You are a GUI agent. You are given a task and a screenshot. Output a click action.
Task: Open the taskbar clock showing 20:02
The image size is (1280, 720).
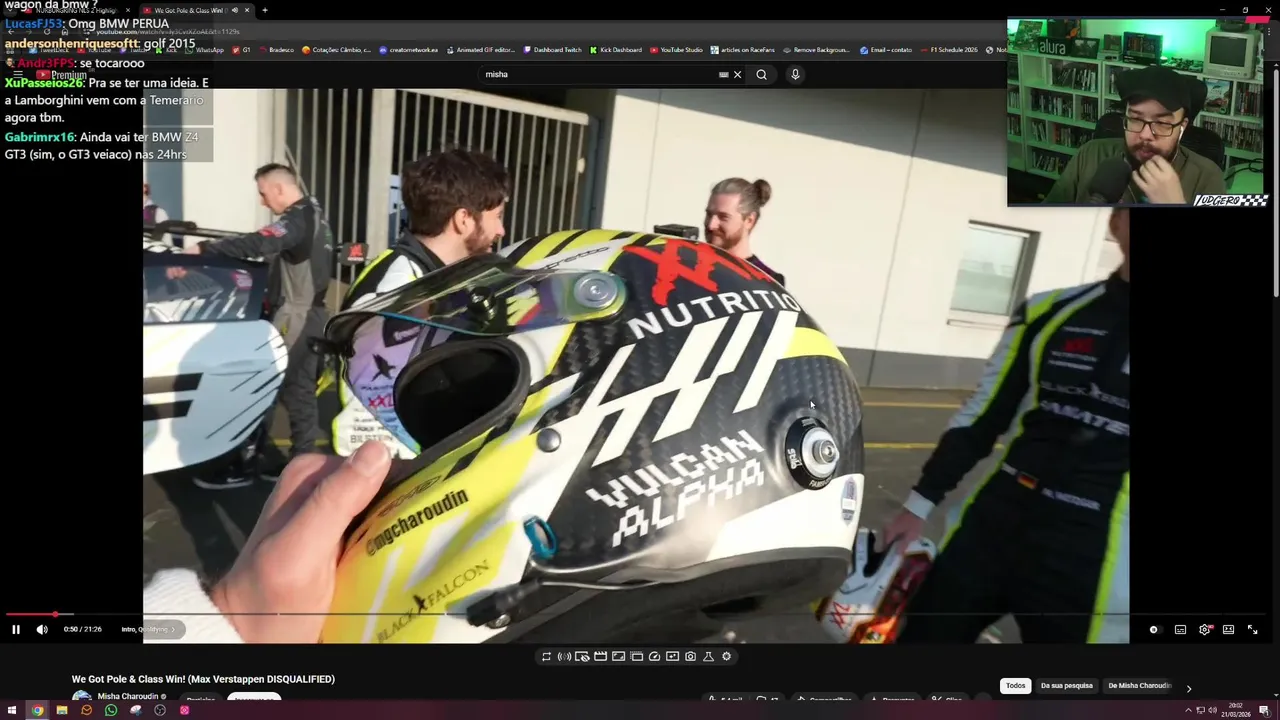pyautogui.click(x=1236, y=710)
